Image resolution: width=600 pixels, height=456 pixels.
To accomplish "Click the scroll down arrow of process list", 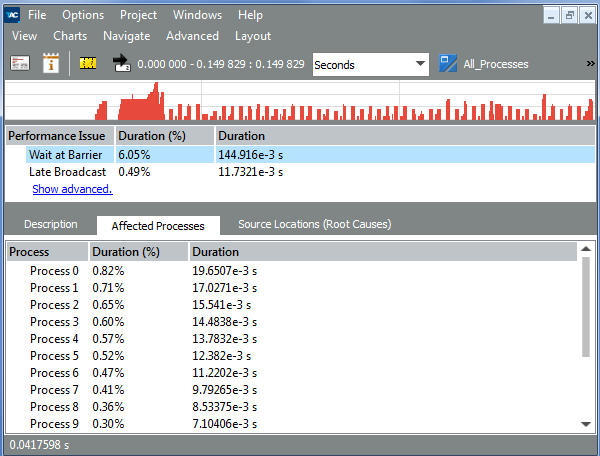I will [x=586, y=424].
